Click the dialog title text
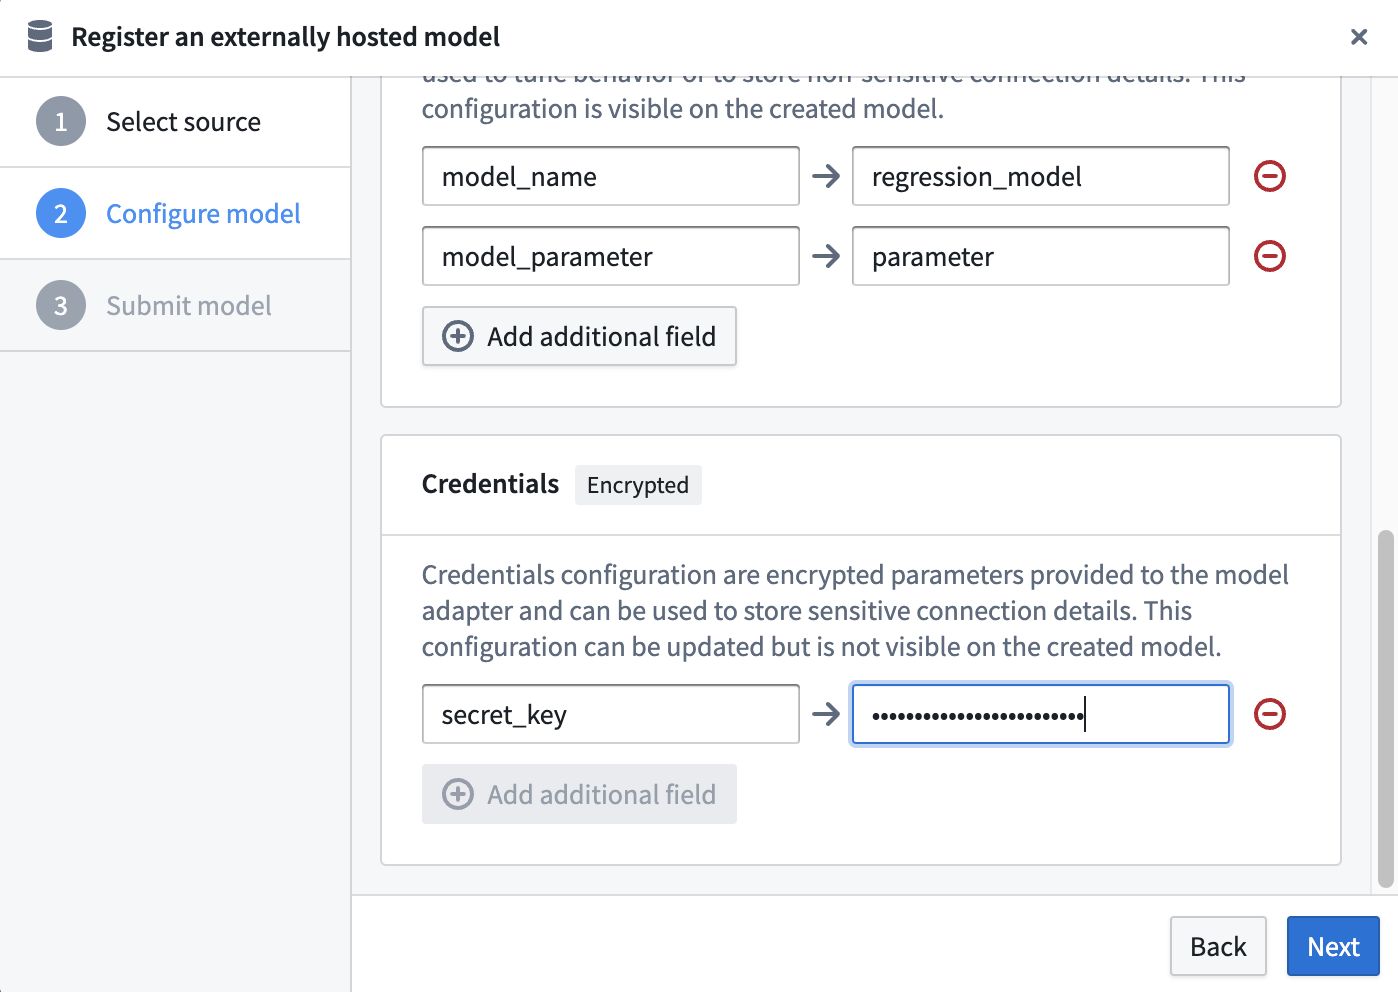 pos(285,37)
